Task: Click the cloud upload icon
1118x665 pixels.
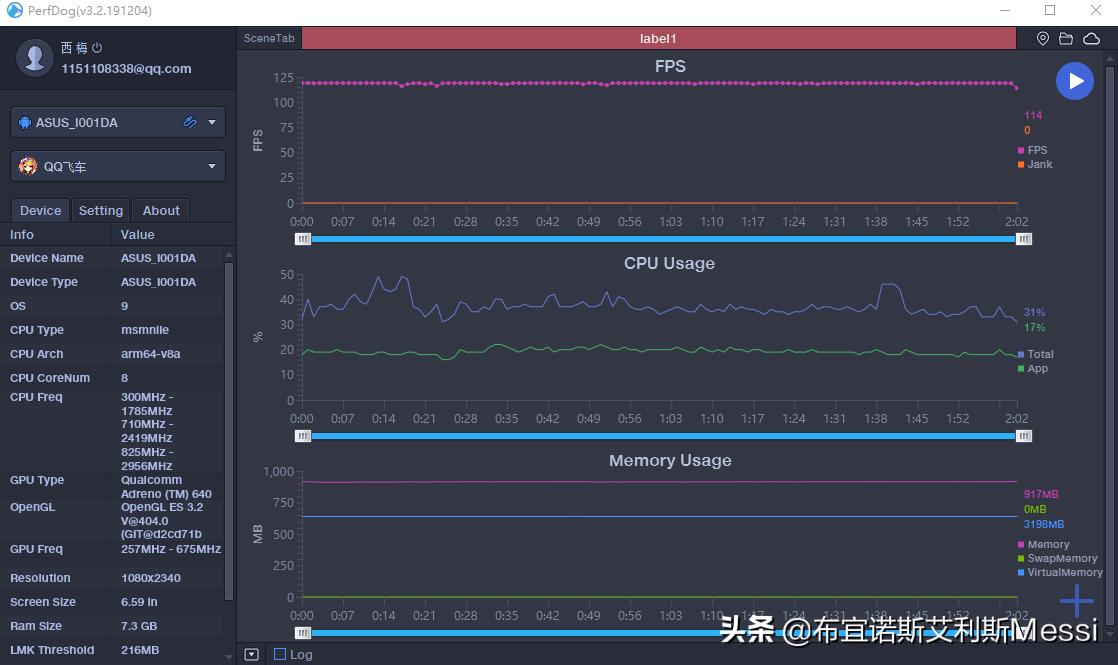Action: click(1089, 38)
